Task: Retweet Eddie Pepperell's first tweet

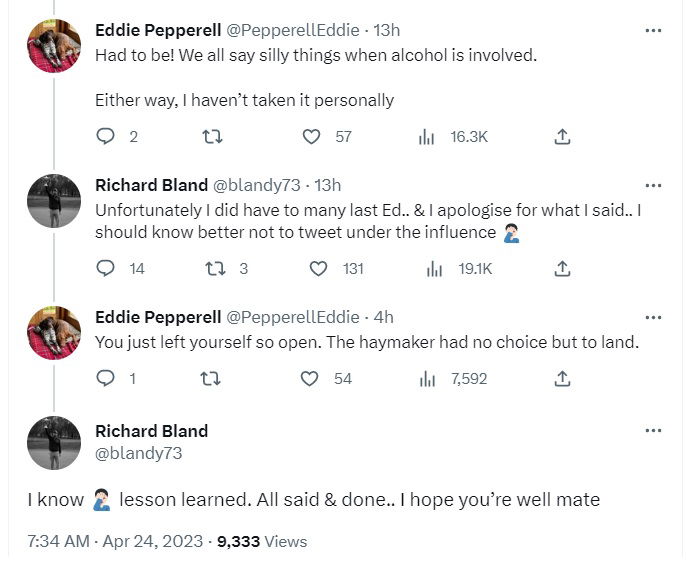Action: (x=211, y=136)
